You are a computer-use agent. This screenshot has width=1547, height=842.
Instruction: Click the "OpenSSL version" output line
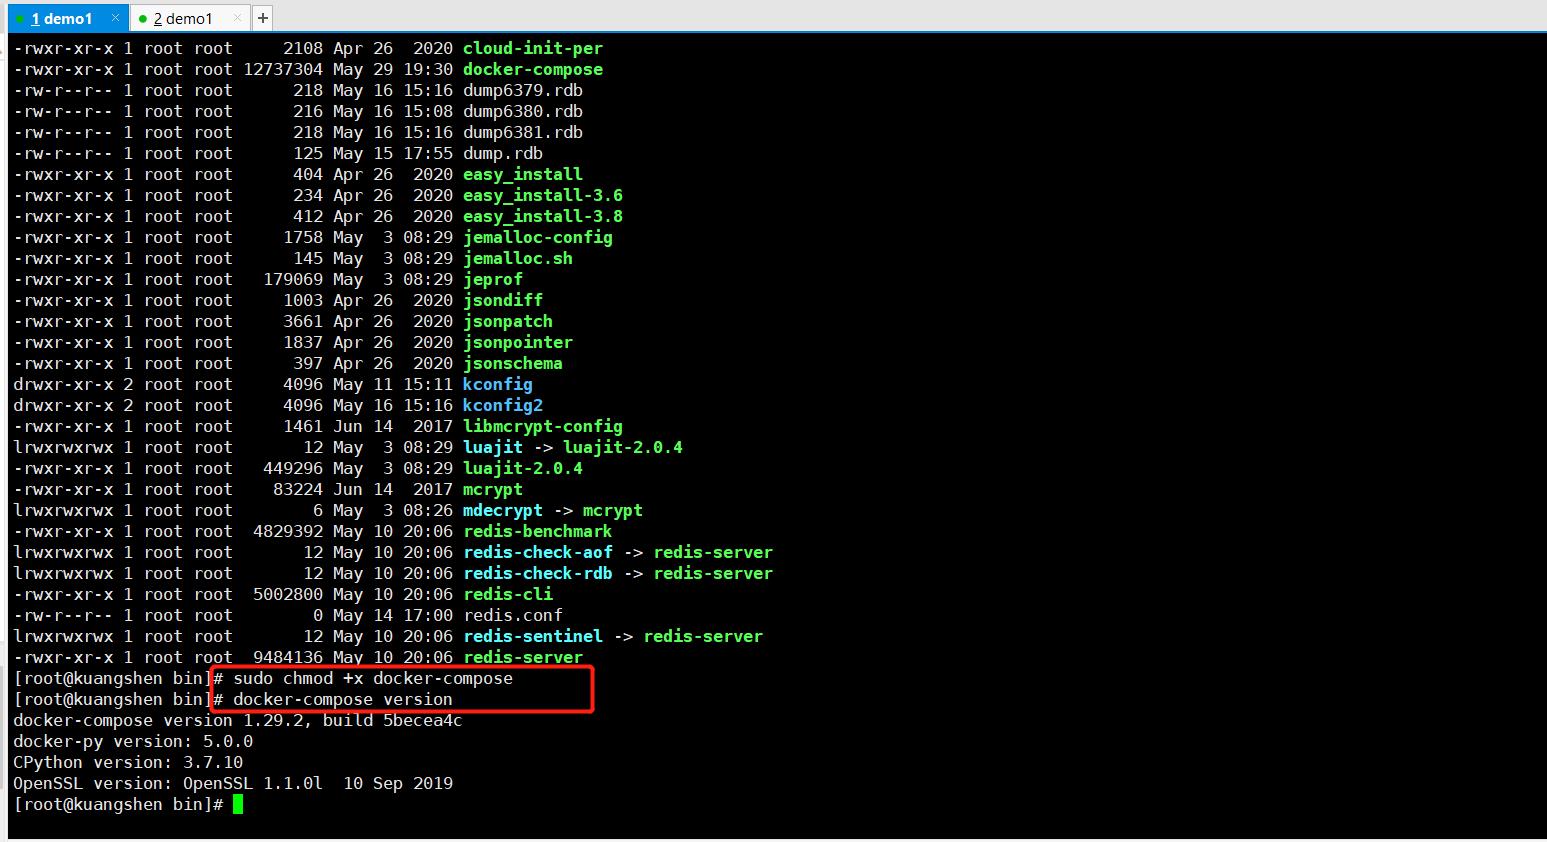pyautogui.click(x=233, y=783)
